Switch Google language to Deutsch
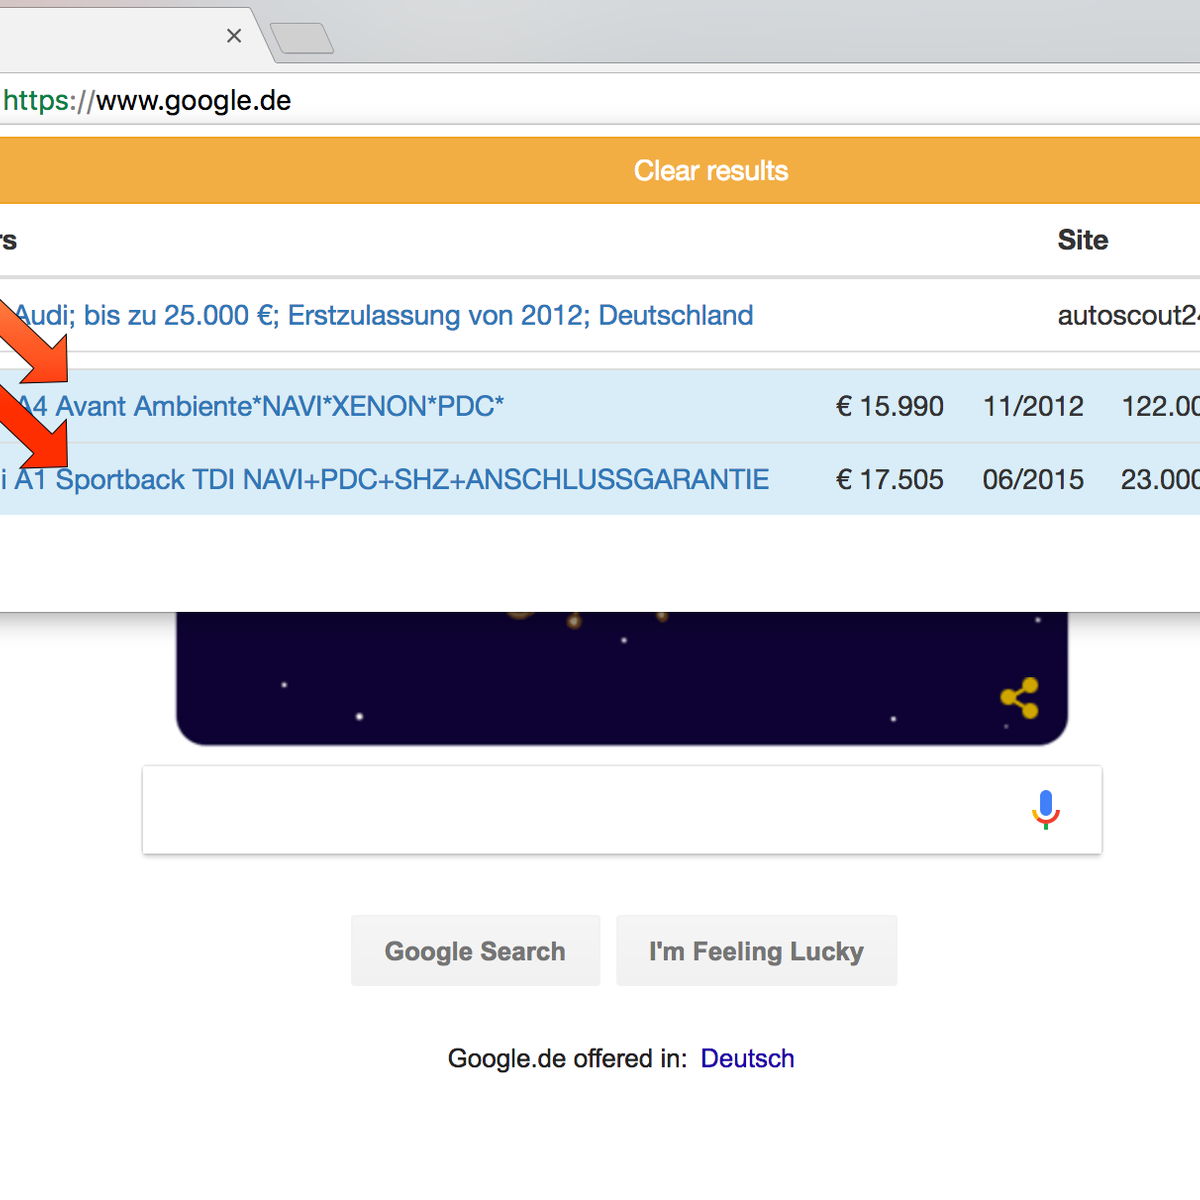 click(x=747, y=1059)
